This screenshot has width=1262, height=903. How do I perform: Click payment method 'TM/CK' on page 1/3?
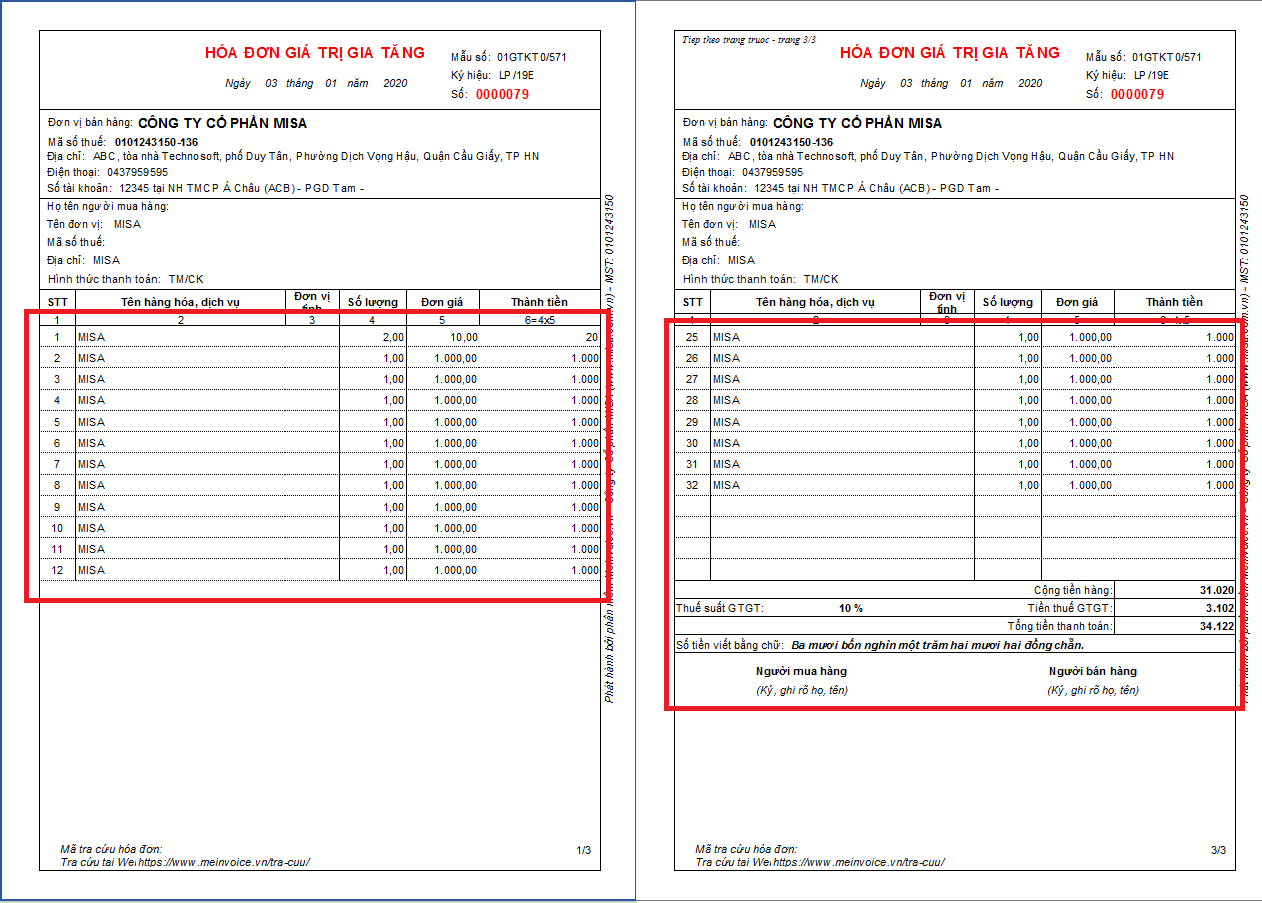(186, 279)
